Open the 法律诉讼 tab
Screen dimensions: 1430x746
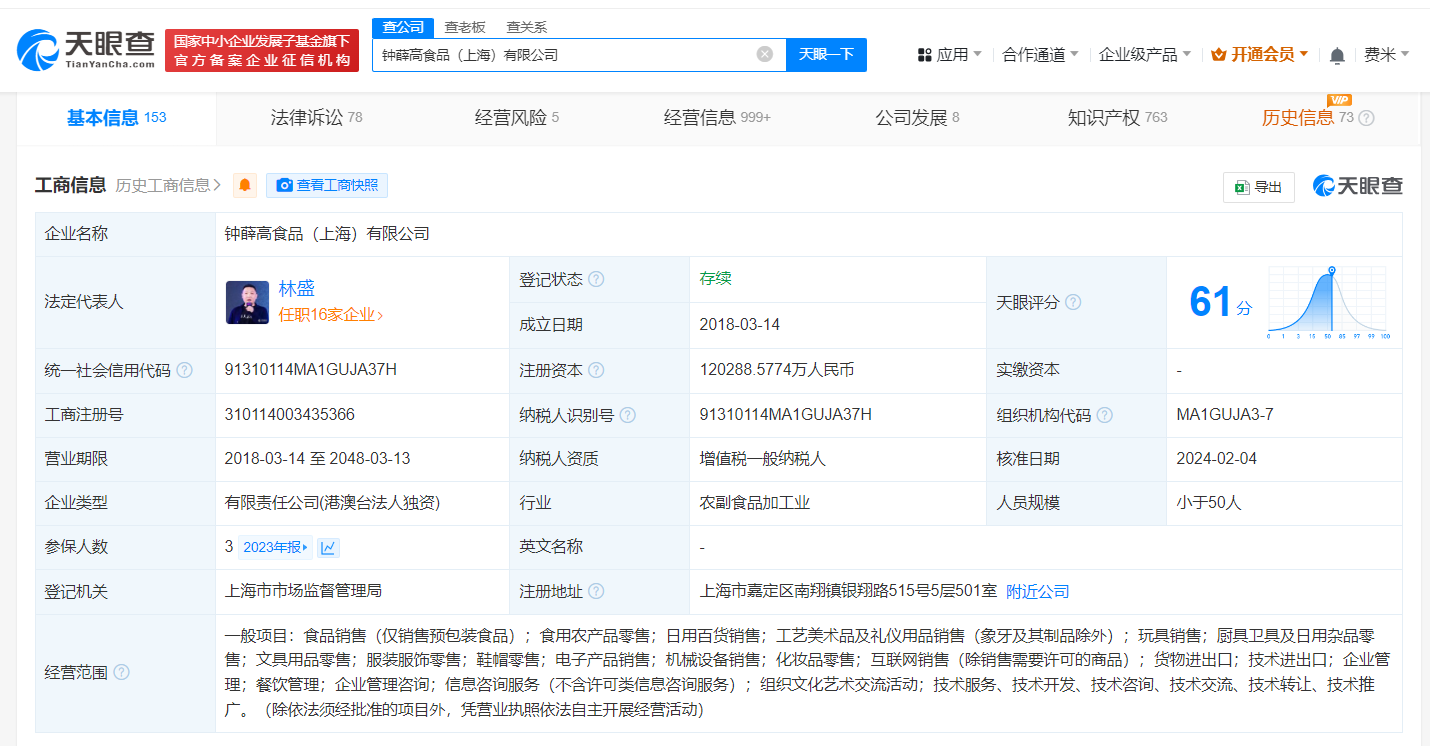coord(303,117)
